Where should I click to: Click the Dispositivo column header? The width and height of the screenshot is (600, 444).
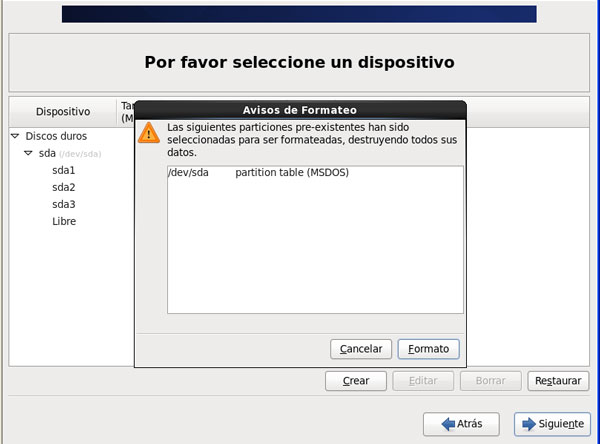tap(63, 112)
